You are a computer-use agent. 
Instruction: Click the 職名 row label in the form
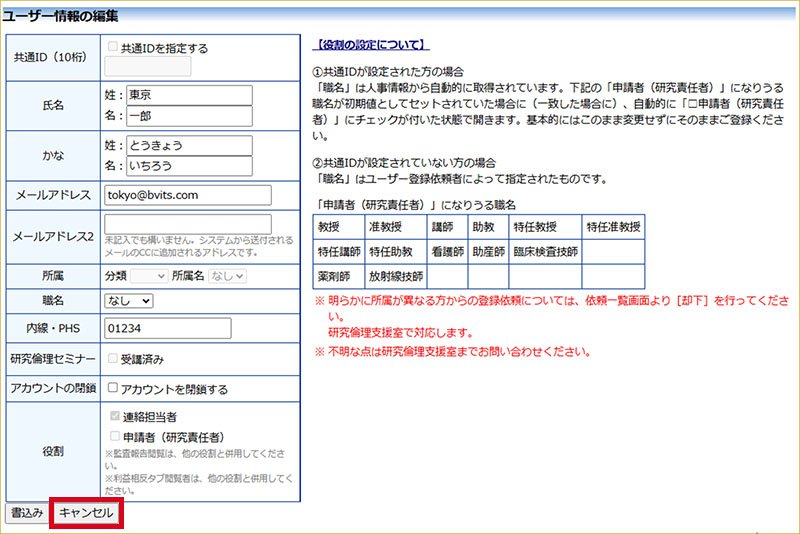(x=53, y=301)
